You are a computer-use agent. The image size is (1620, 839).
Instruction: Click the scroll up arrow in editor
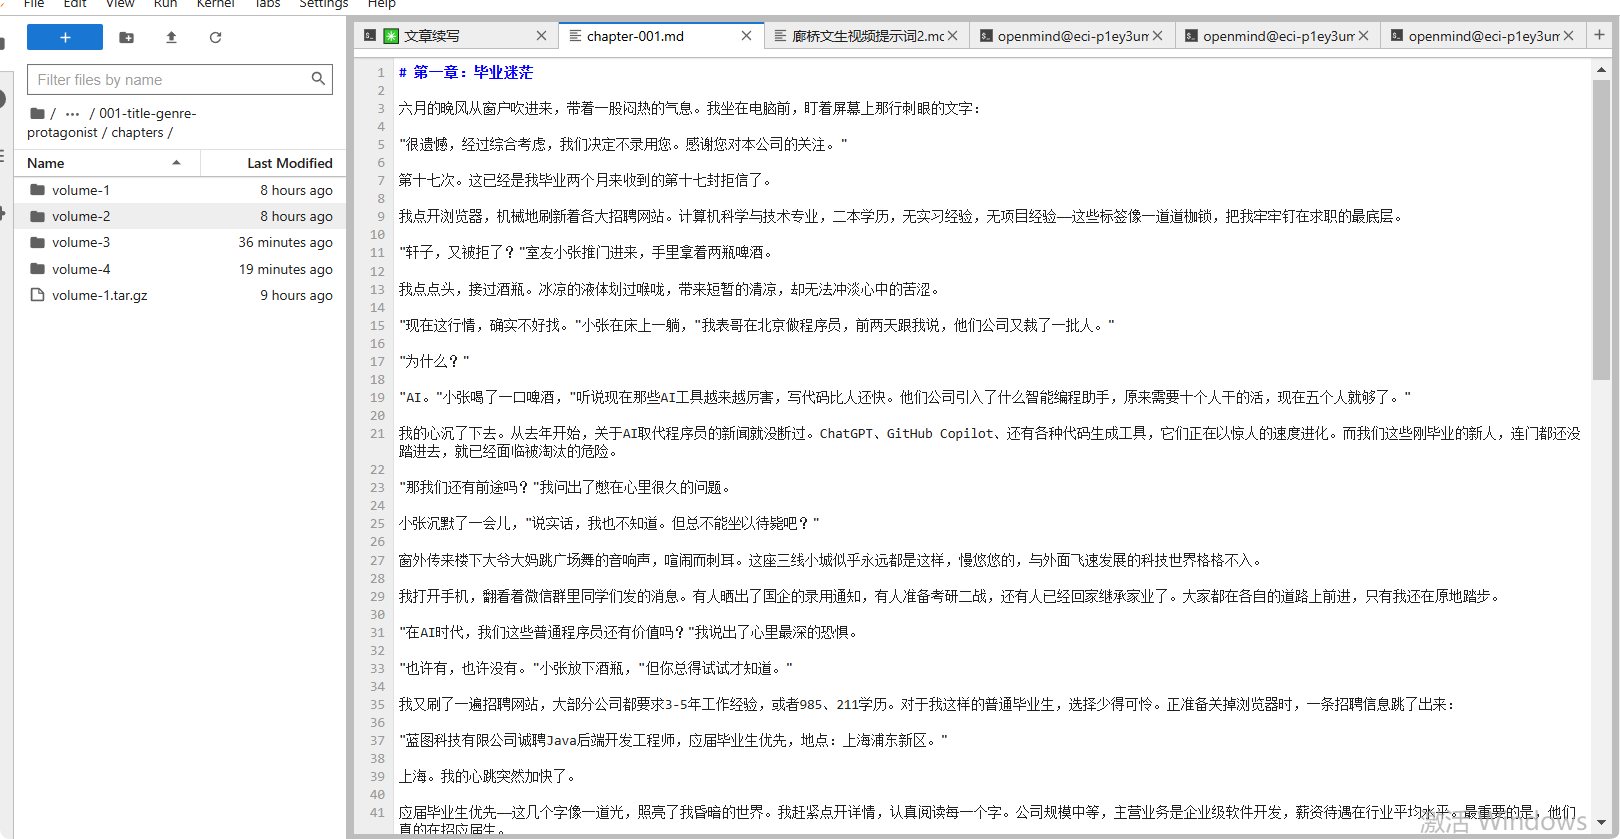1601,70
